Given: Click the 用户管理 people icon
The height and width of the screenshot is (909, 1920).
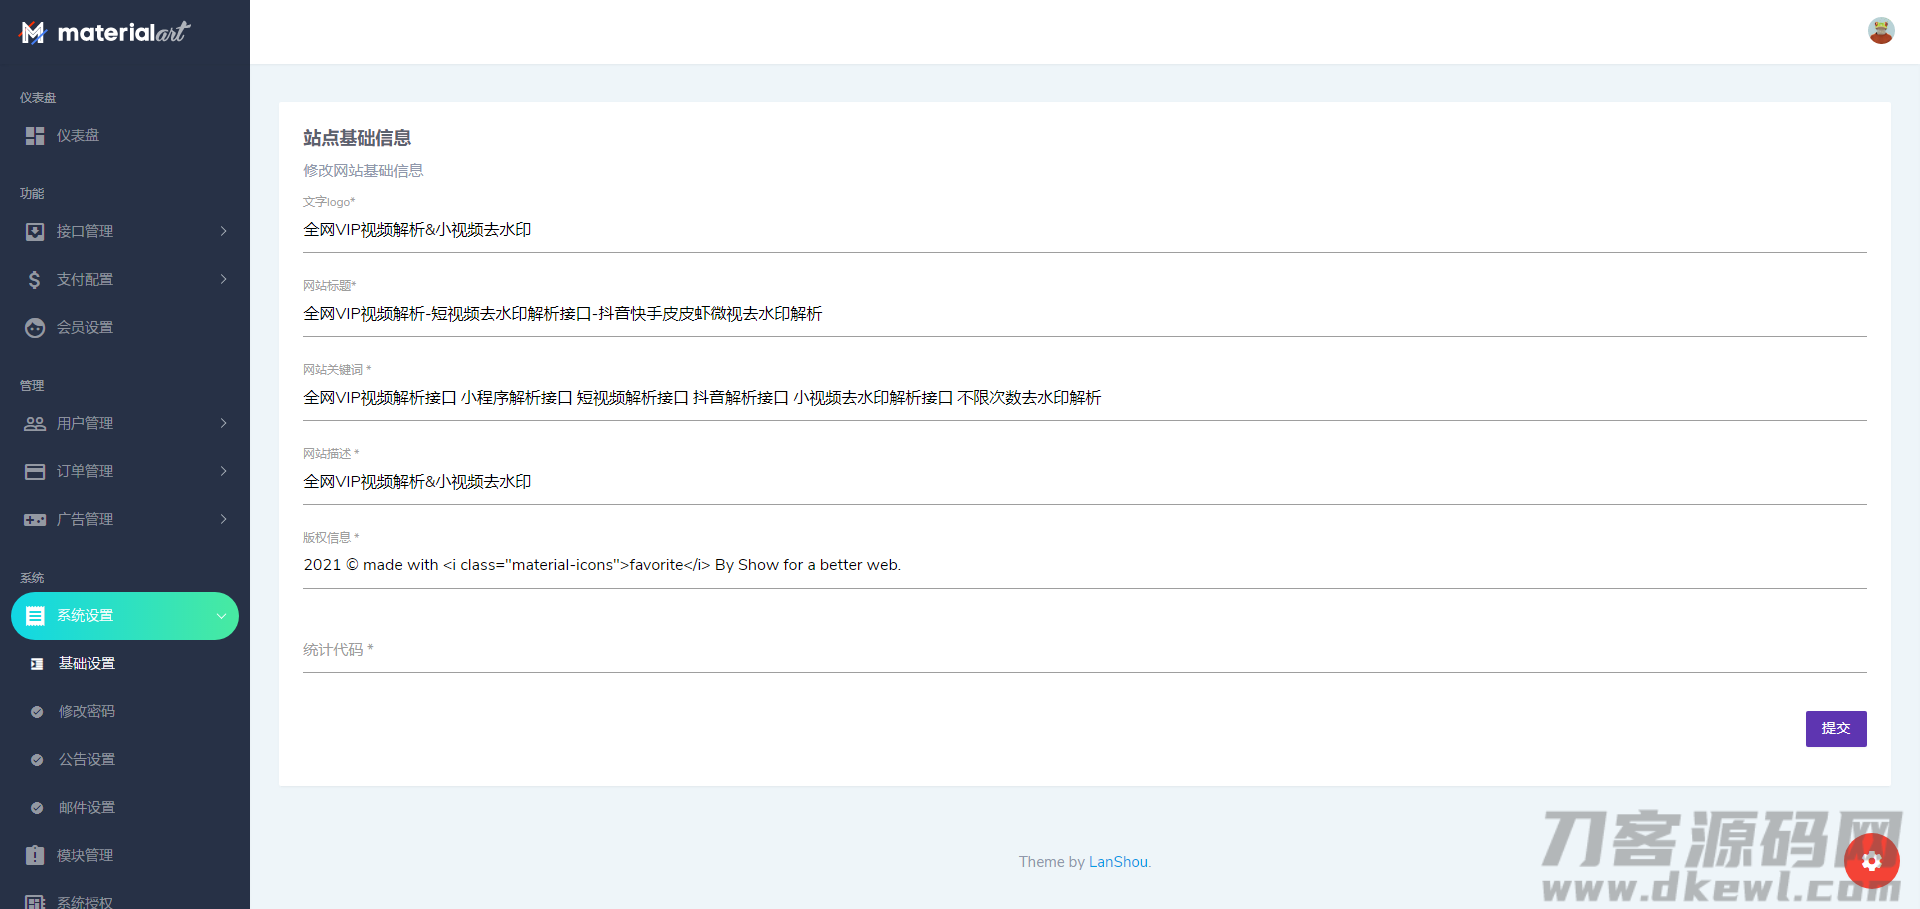Looking at the screenshot, I should pos(35,424).
